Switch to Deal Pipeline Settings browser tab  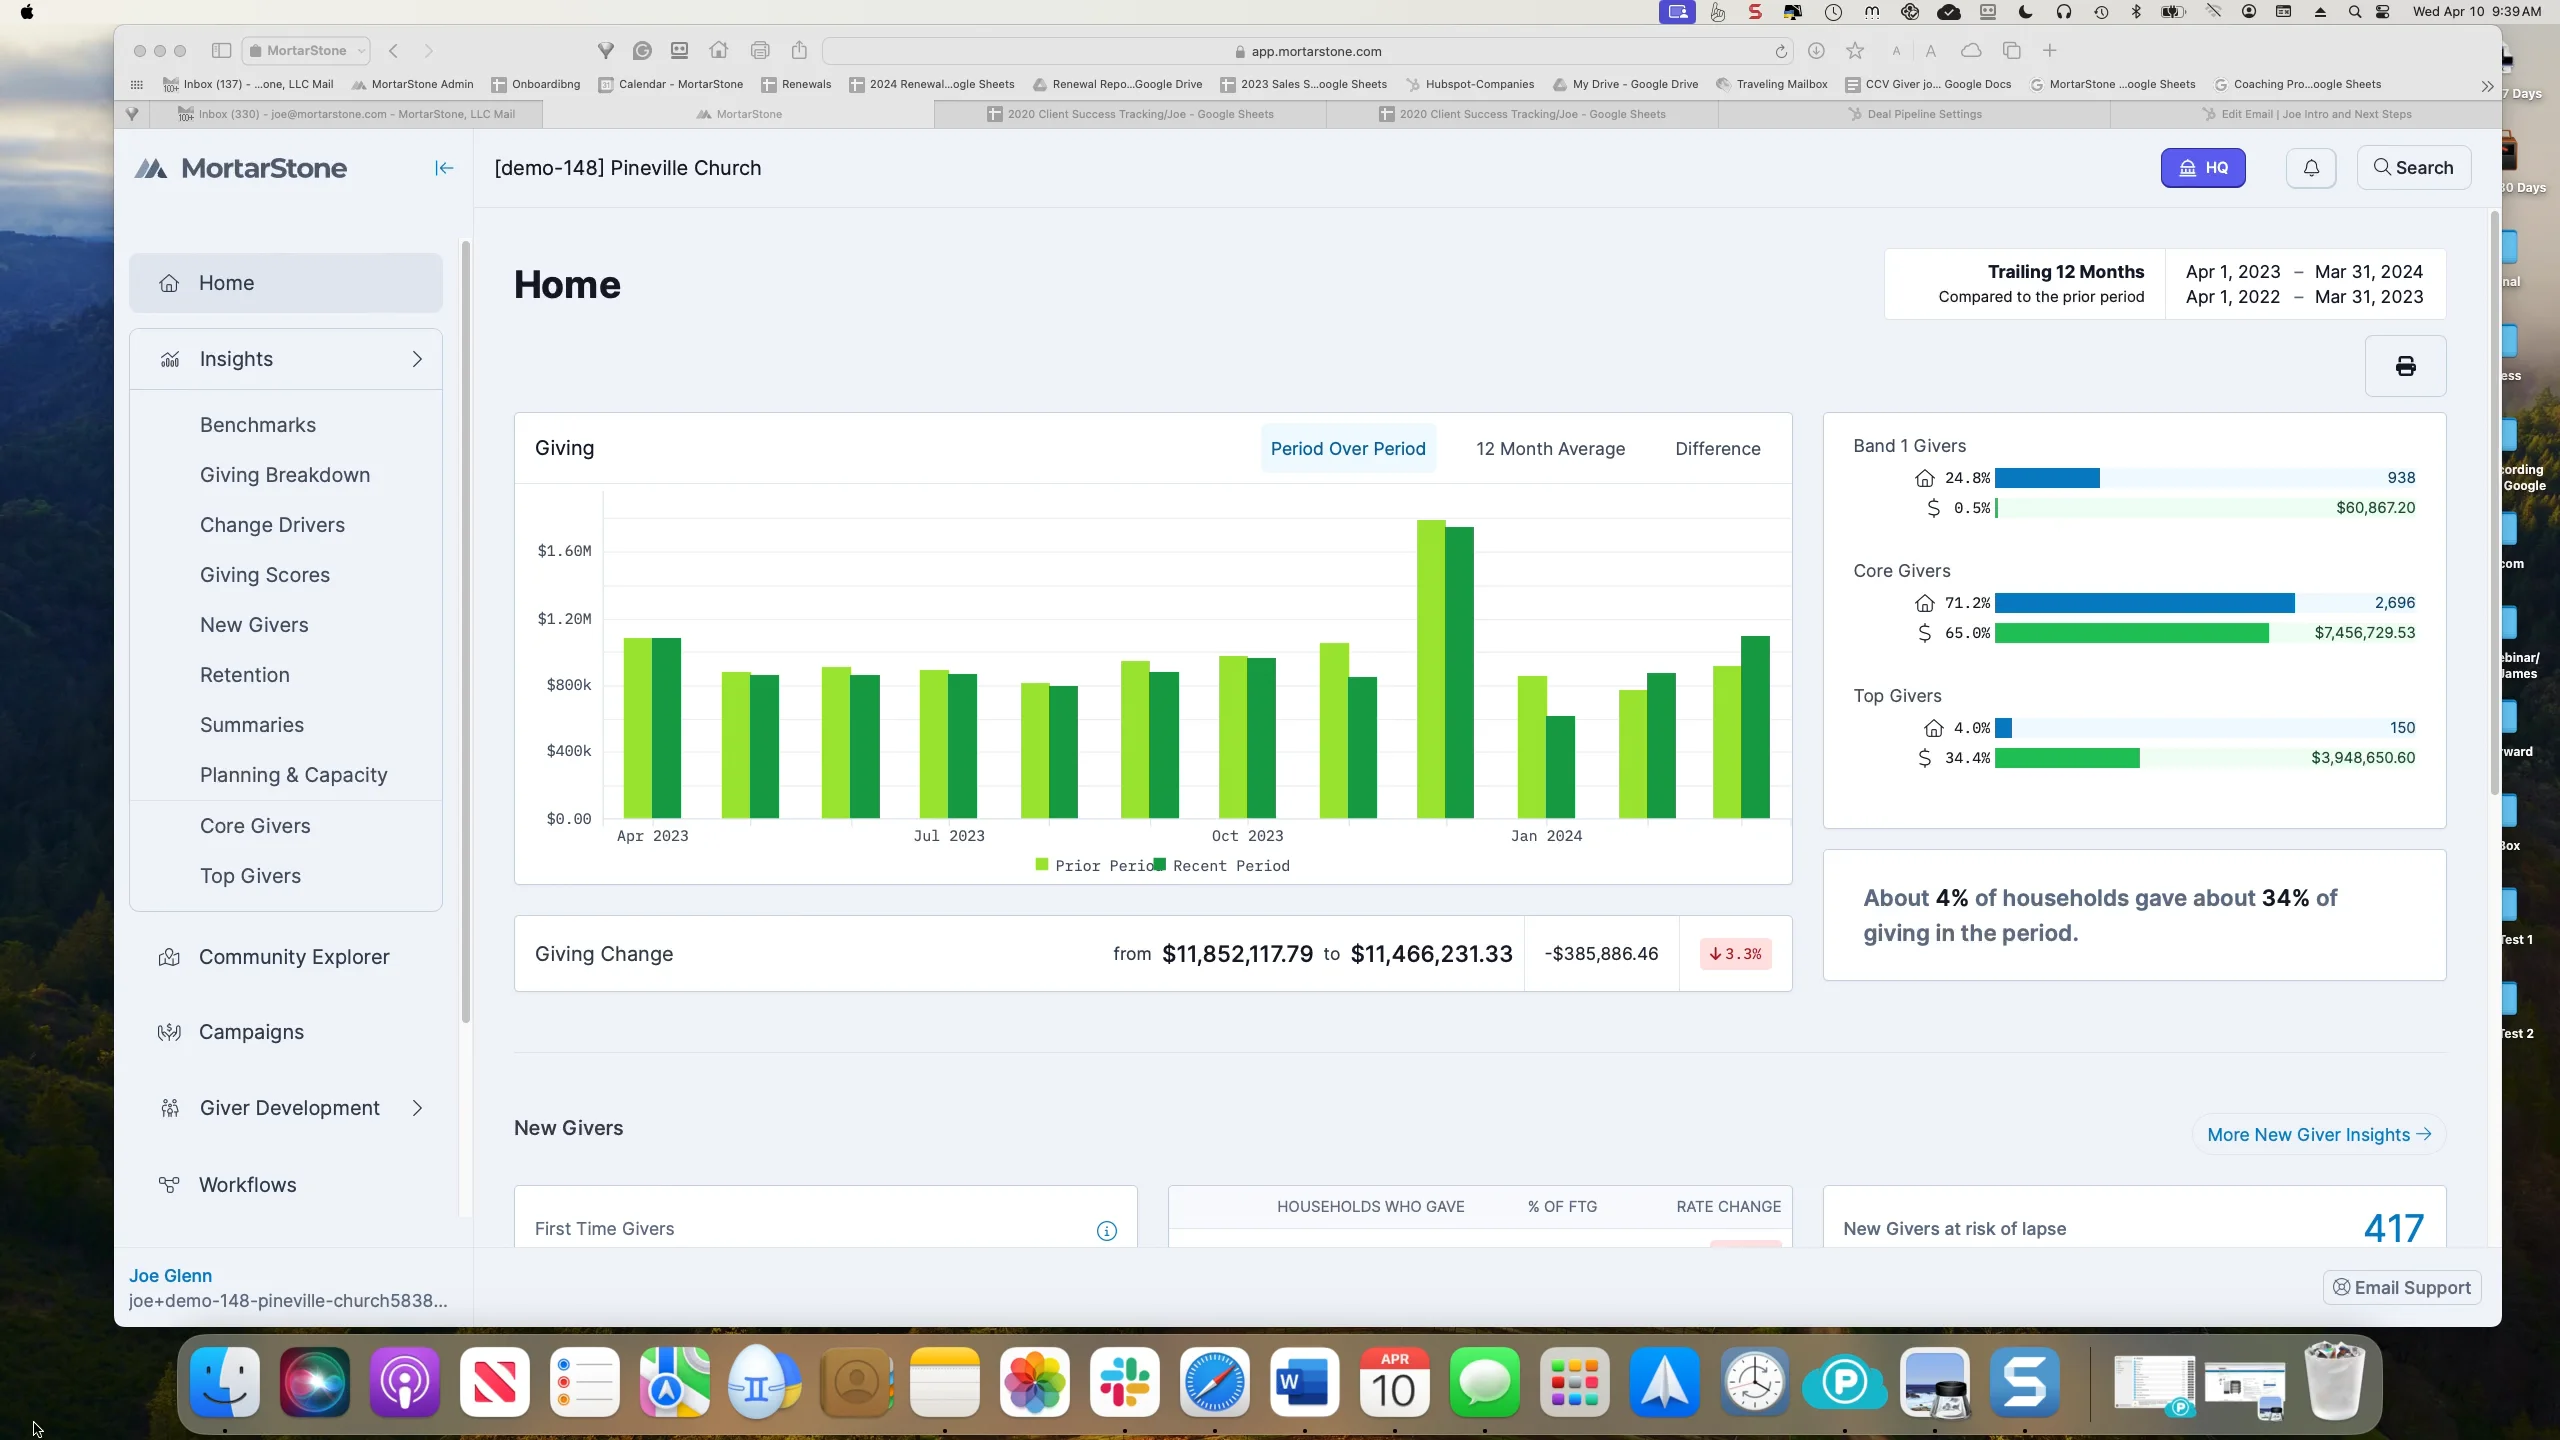coord(1914,114)
